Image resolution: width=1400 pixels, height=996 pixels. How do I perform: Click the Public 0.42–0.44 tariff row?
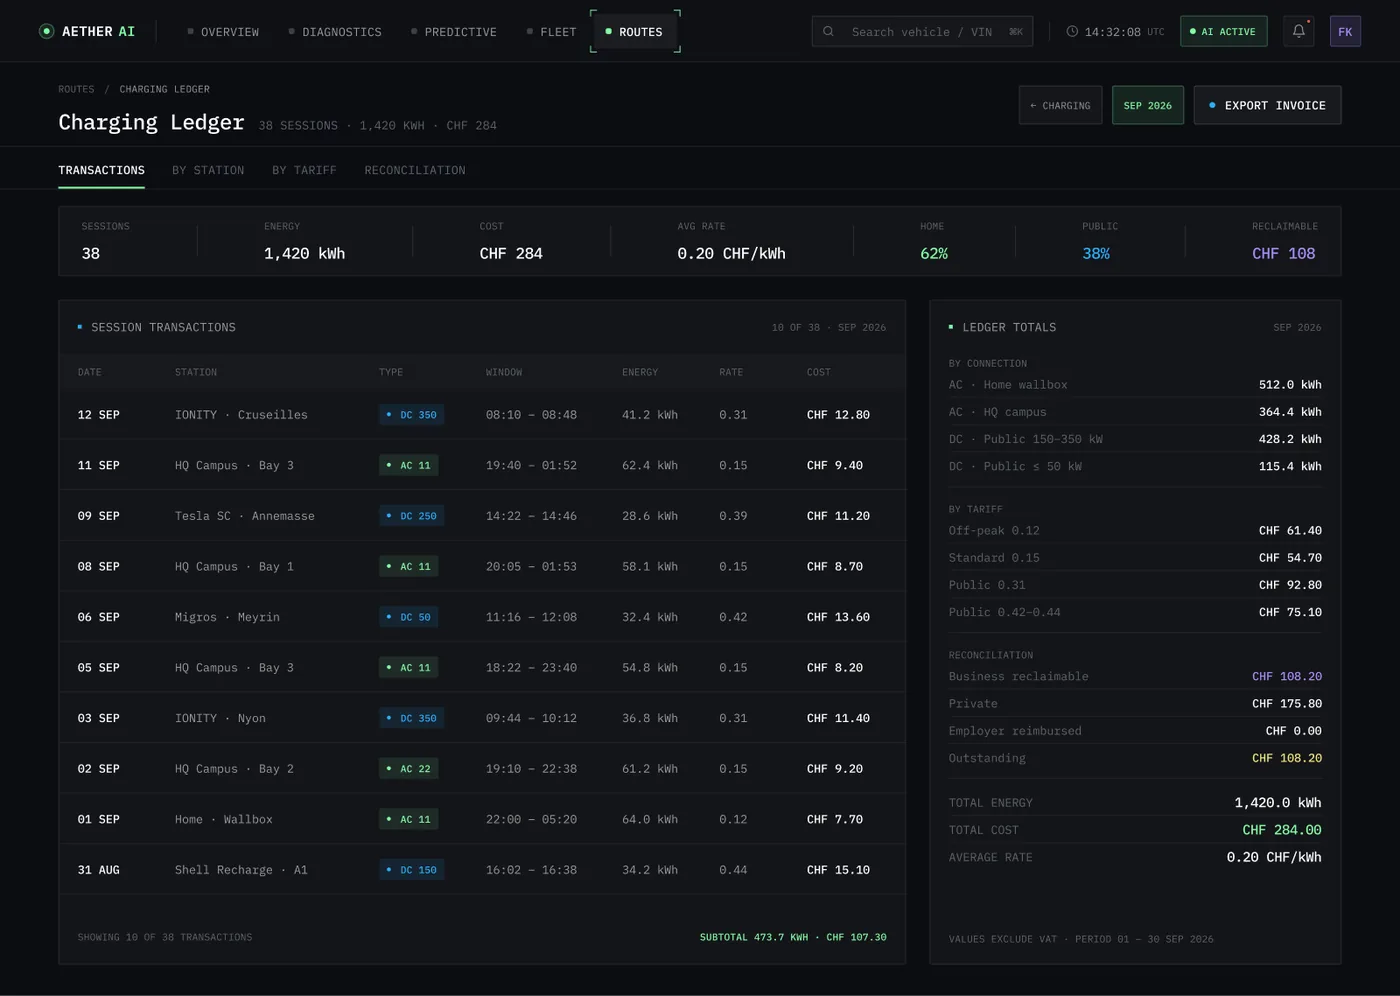pos(1135,612)
